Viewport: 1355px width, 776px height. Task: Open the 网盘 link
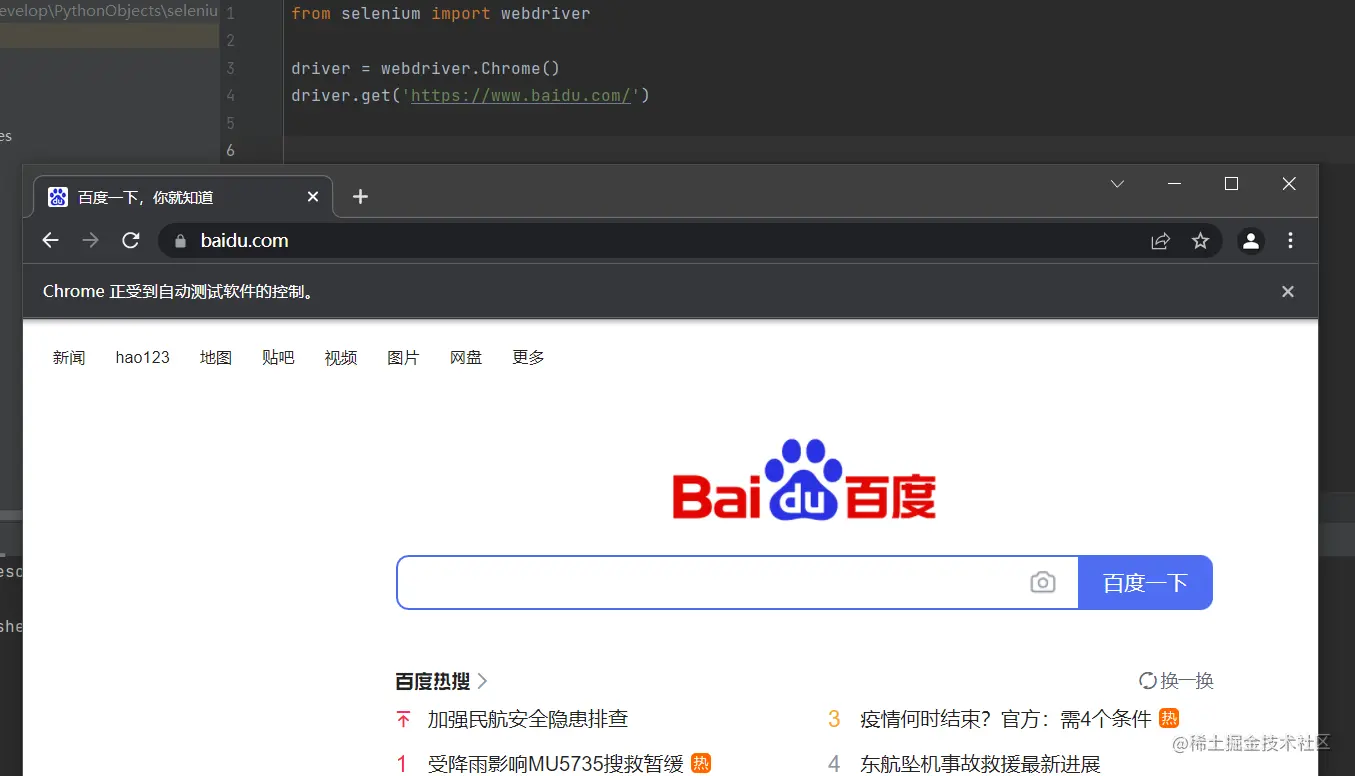(466, 357)
